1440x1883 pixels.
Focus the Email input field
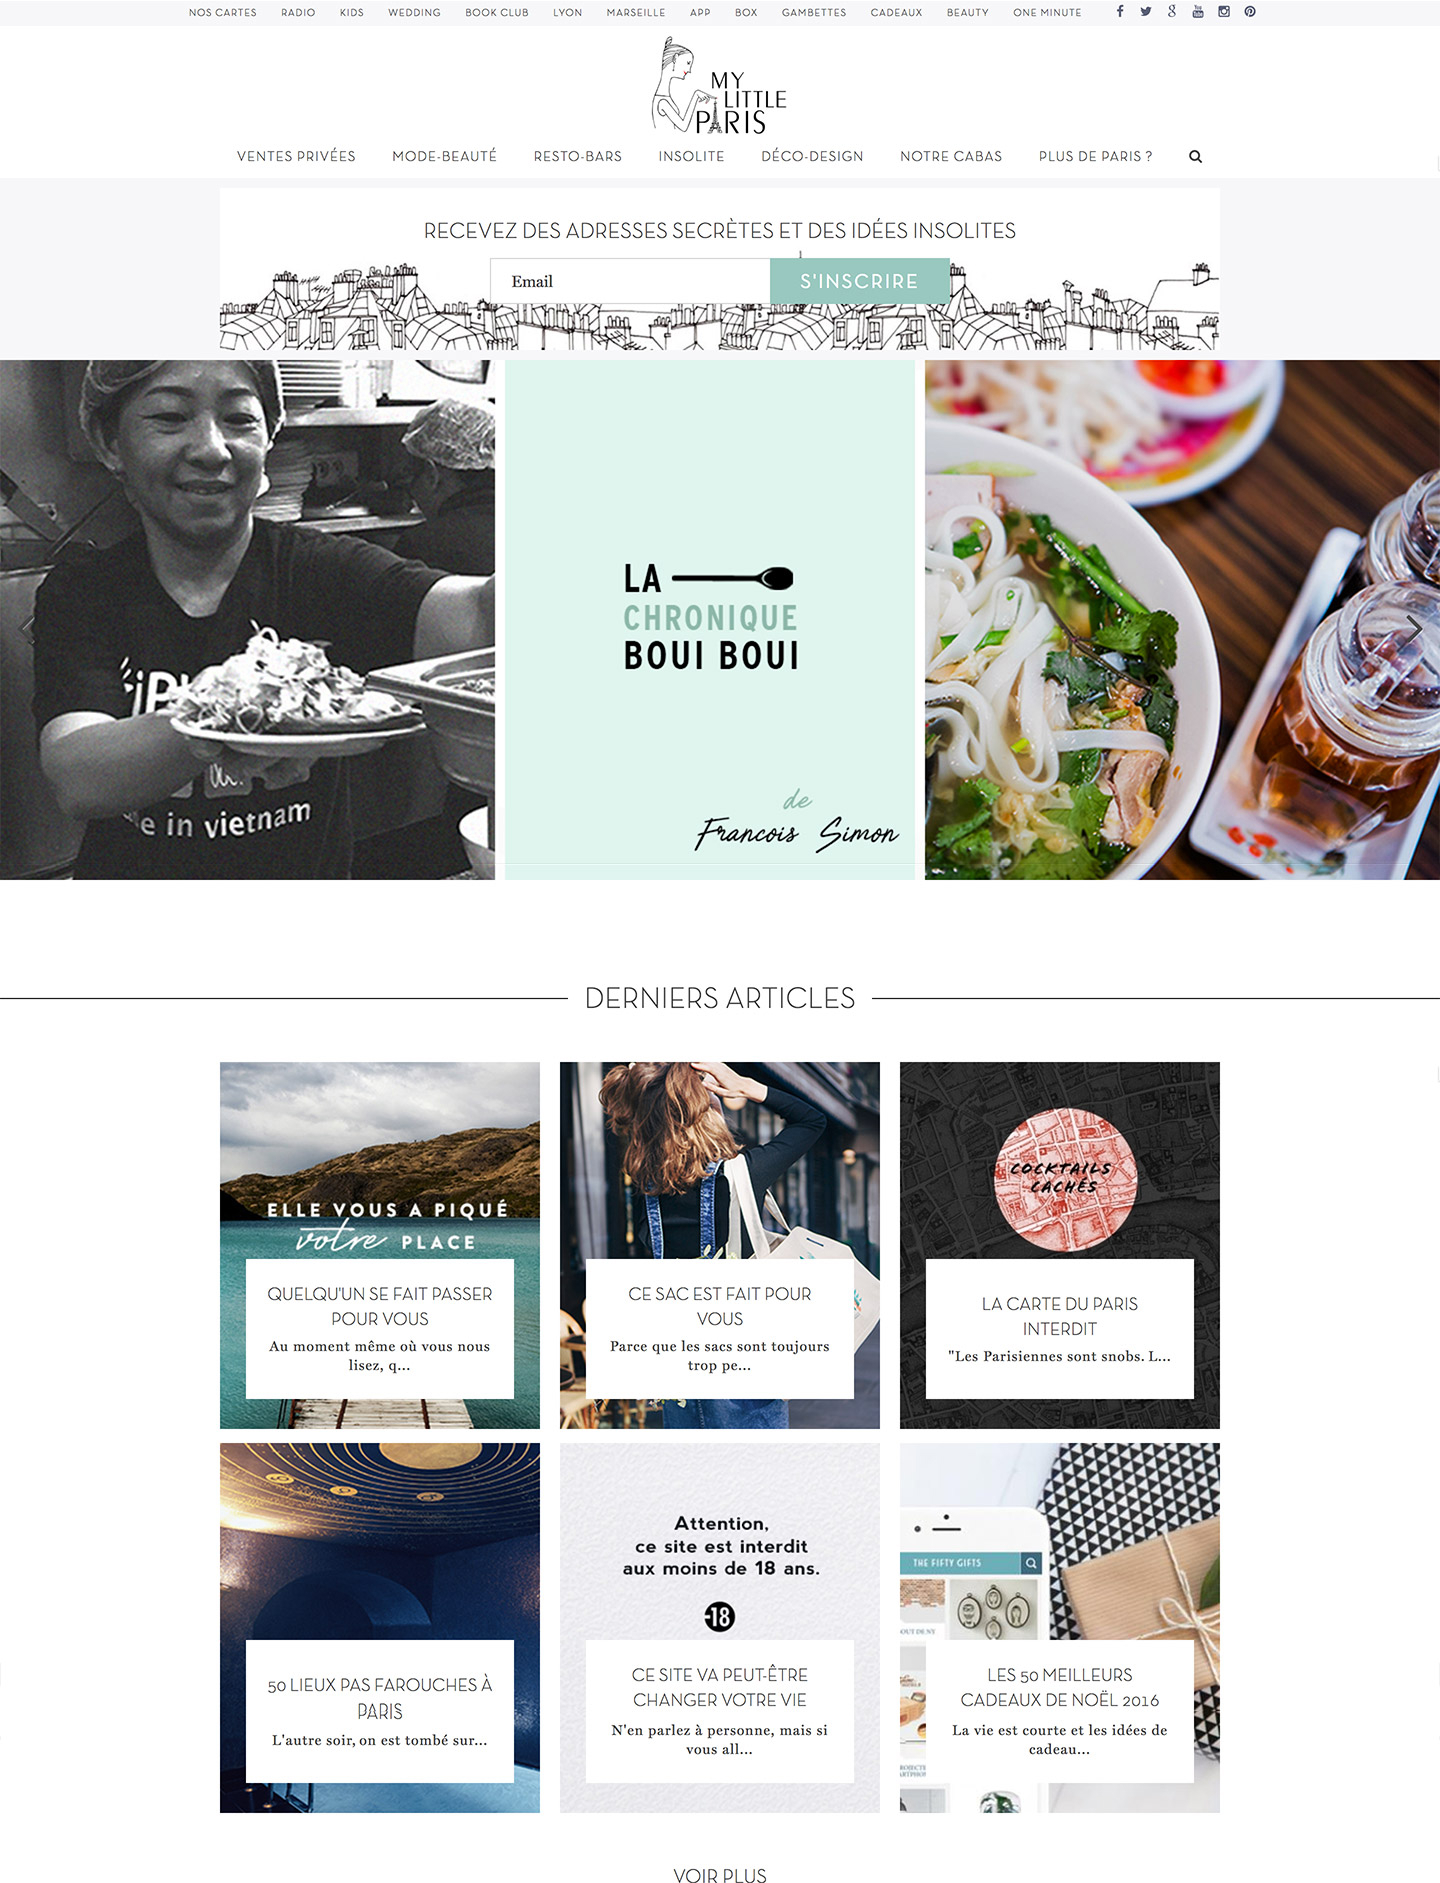point(630,281)
